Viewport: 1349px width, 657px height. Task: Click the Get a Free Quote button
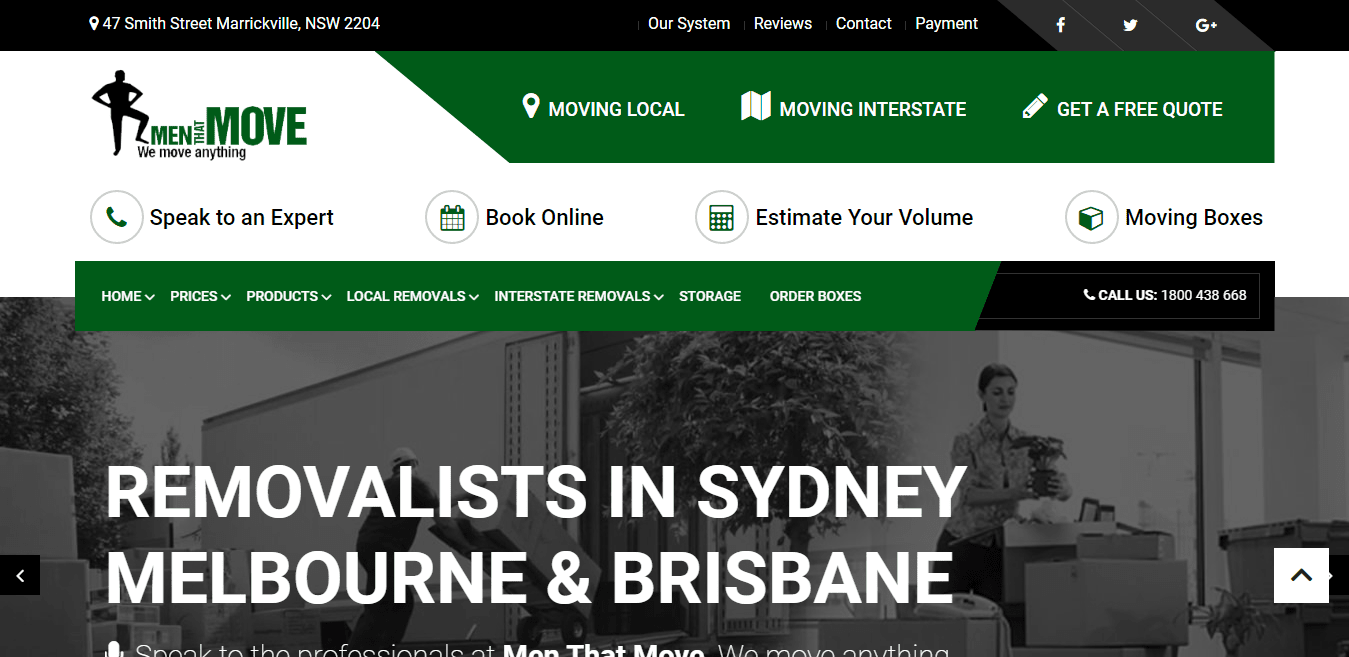1122,109
